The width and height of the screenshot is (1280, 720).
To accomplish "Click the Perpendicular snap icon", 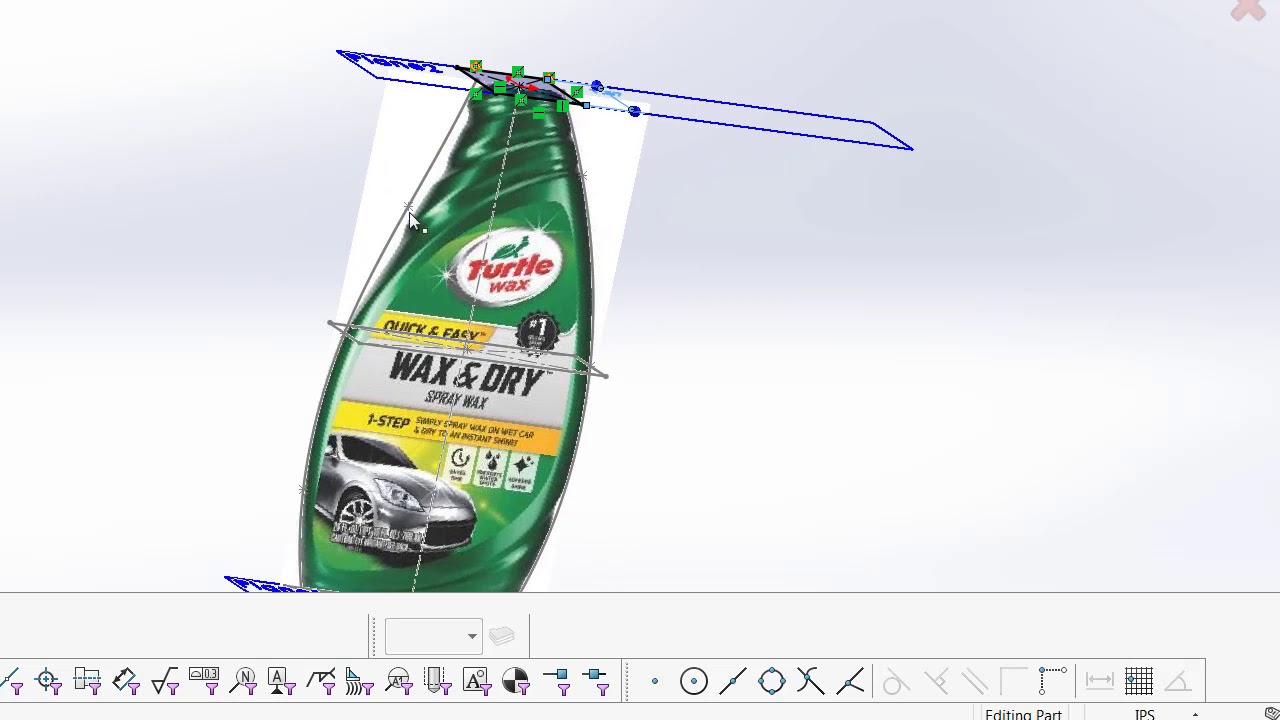I will pyautogui.click(x=935, y=682).
